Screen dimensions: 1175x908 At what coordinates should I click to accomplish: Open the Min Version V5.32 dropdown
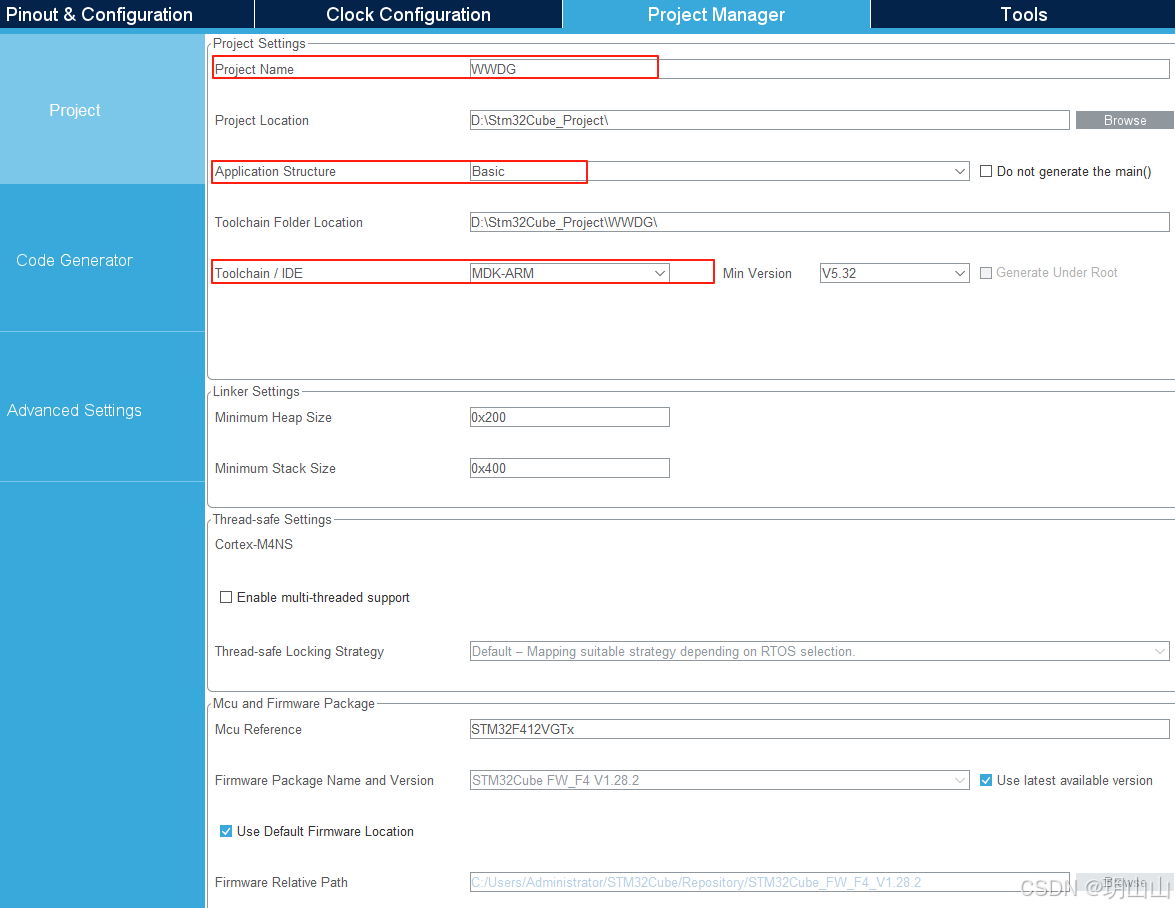pos(894,273)
